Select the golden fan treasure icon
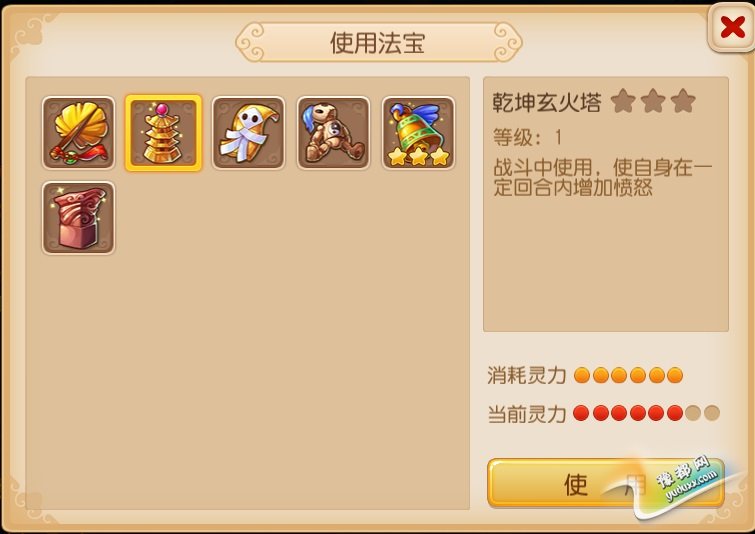This screenshot has height=534, width=755. [x=78, y=133]
